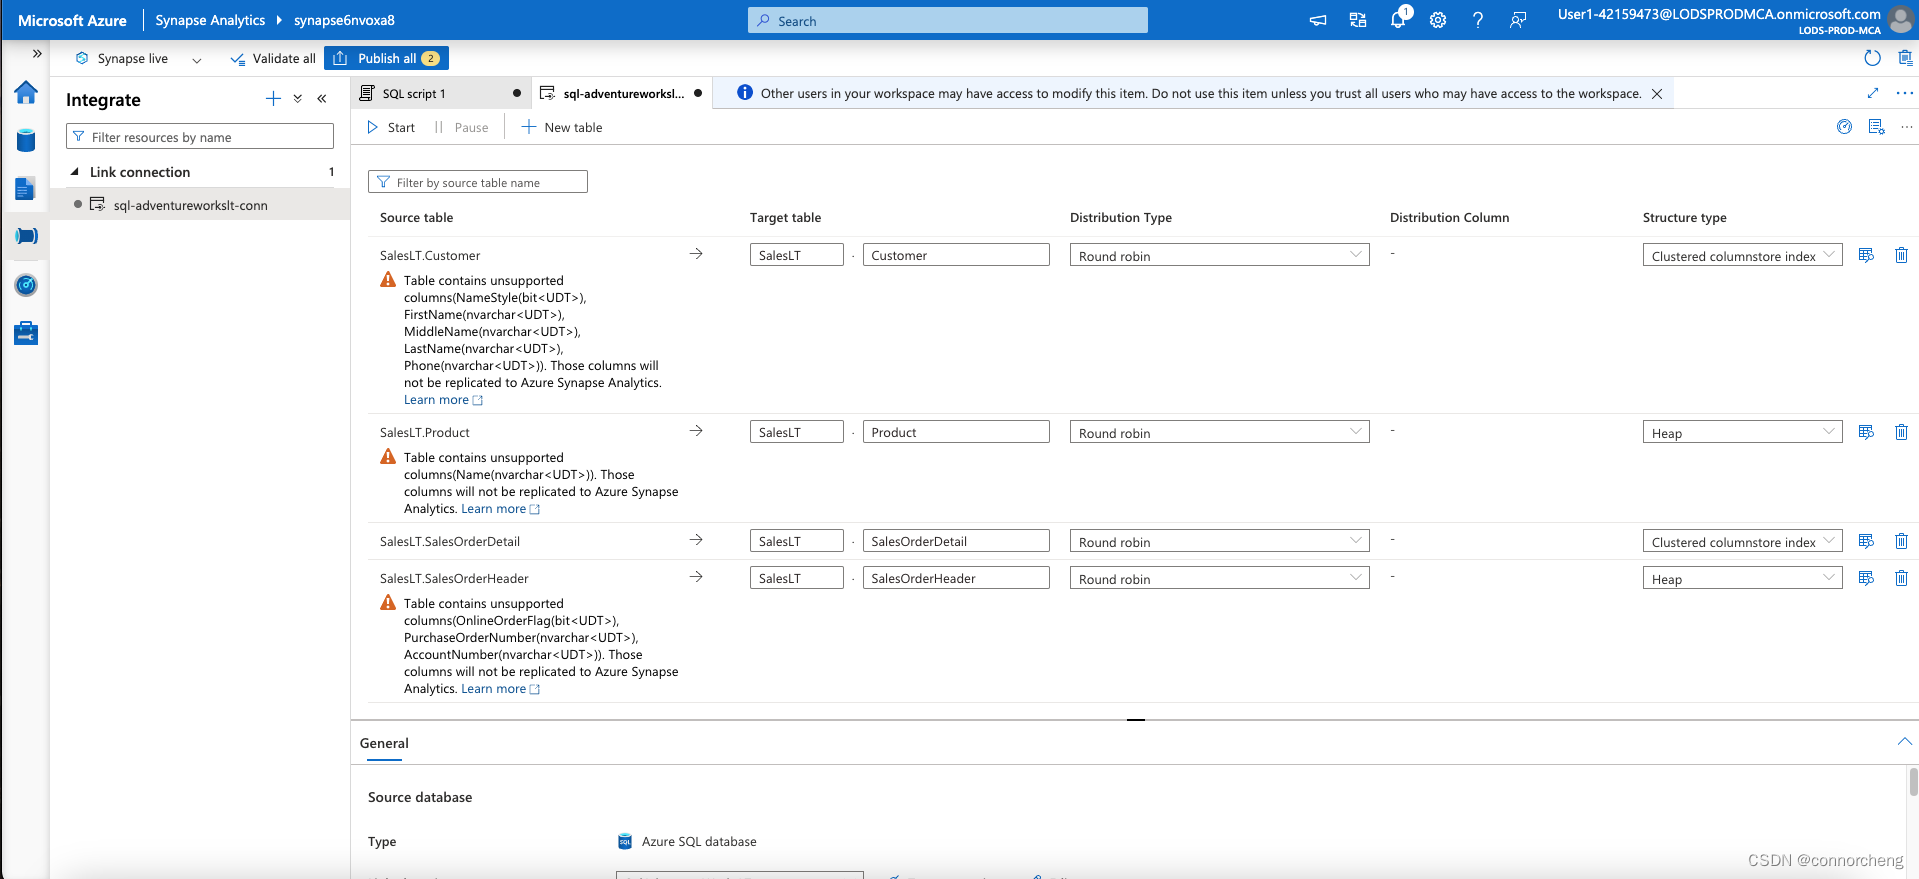Expand the left navigation chevrons
The width and height of the screenshot is (1919, 879).
tap(37, 54)
